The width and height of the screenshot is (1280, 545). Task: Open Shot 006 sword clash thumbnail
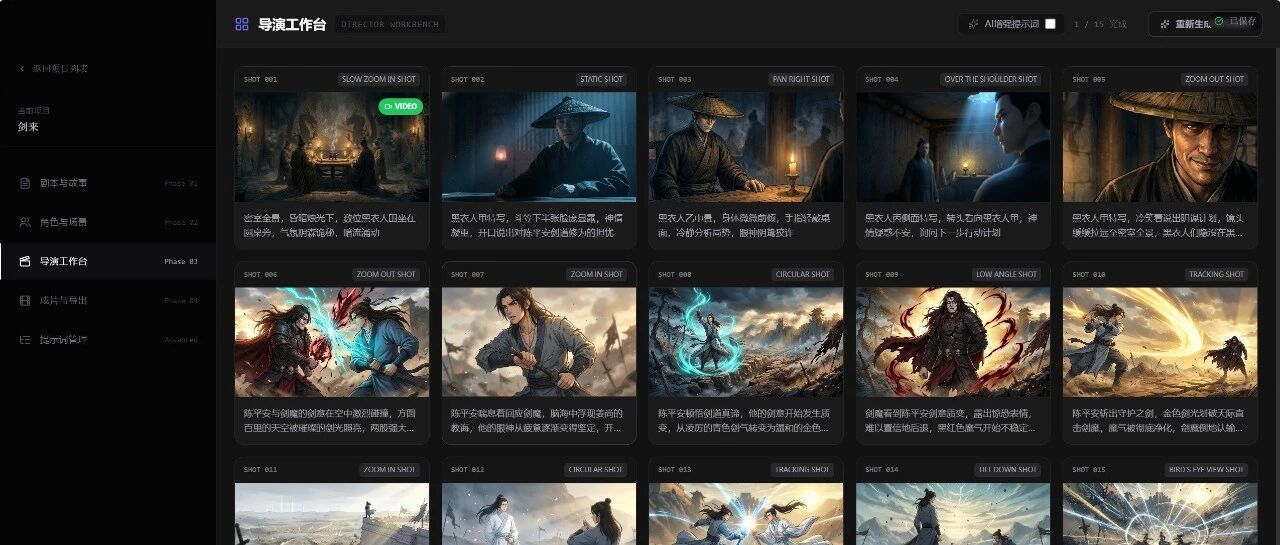(x=332, y=342)
